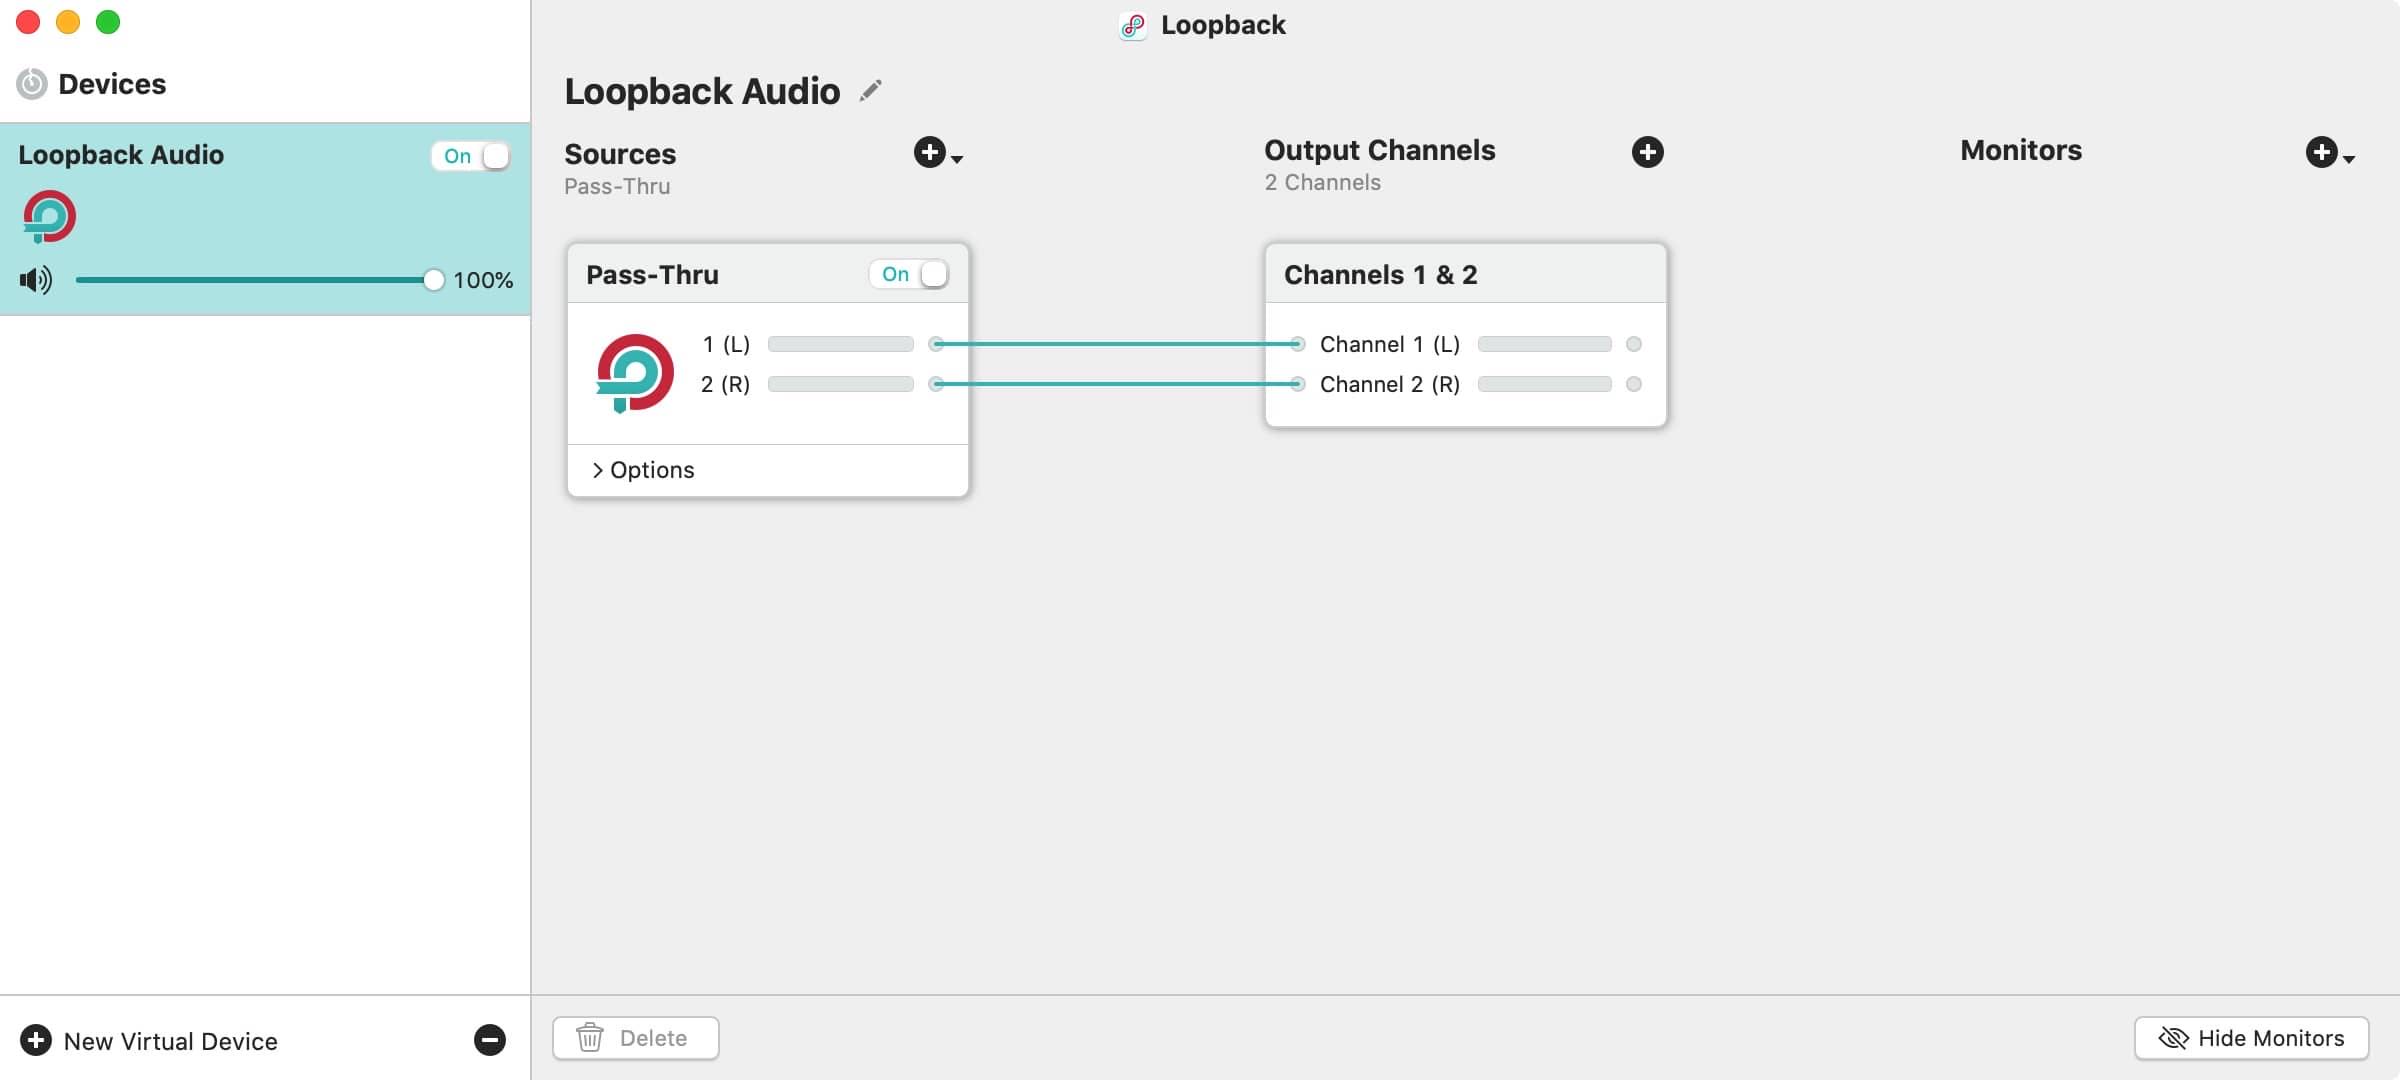The height and width of the screenshot is (1080, 2400).
Task: Click the Loopback device logo in sidebar
Action: (49, 217)
